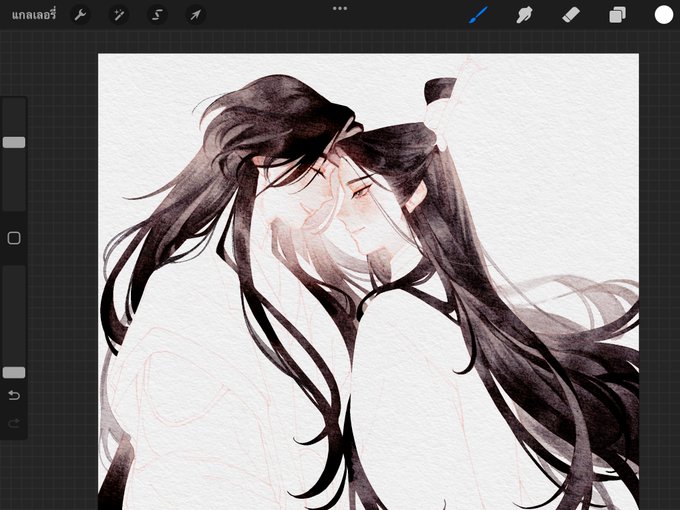This screenshot has height=510, width=680.
Task: Open the Adjustments magic wand menu
Action: 118,15
